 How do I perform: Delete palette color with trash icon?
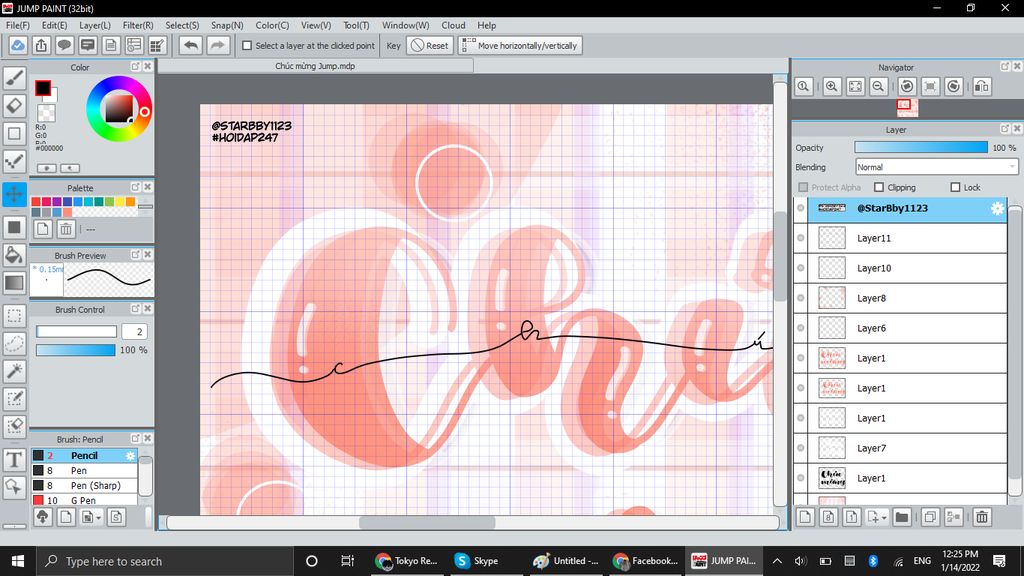(65, 229)
